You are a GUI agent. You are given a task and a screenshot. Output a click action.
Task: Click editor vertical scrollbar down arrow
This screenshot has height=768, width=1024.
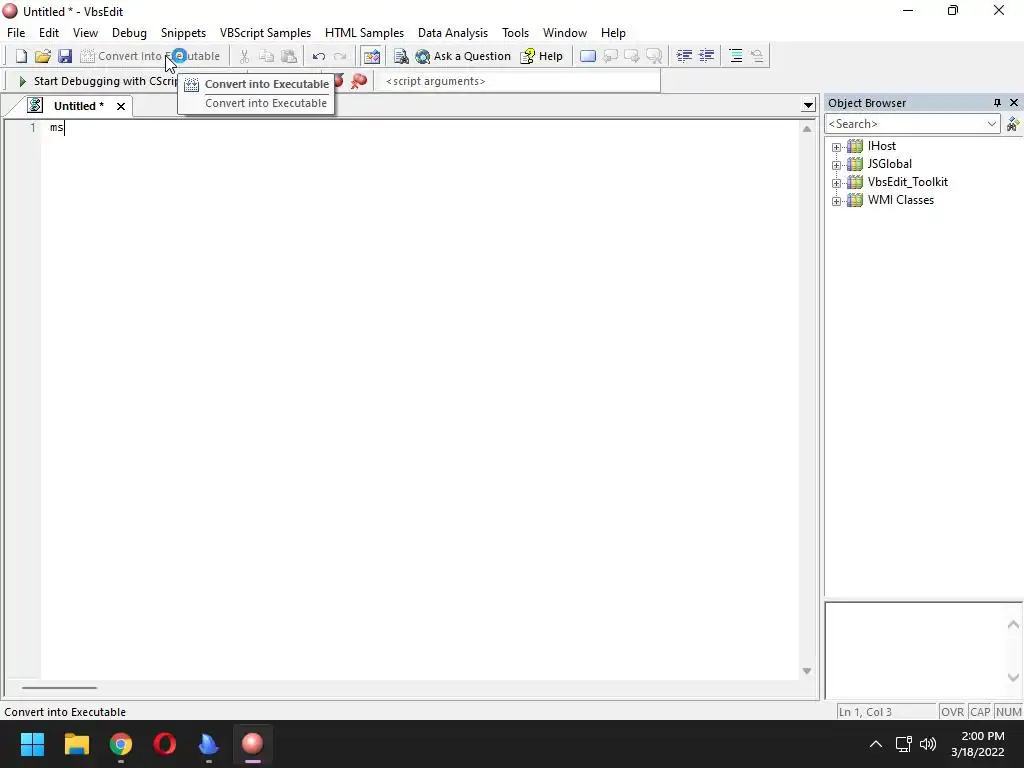point(807,671)
